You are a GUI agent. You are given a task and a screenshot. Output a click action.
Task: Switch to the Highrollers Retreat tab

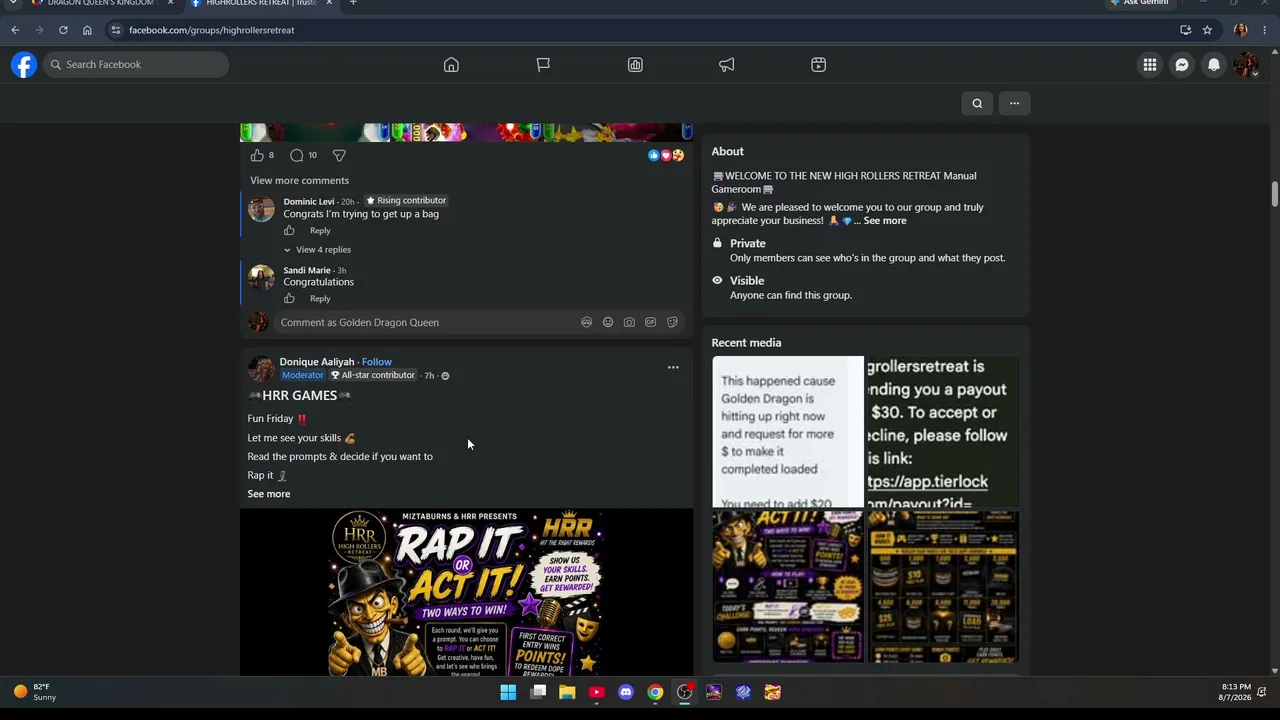pos(262,4)
